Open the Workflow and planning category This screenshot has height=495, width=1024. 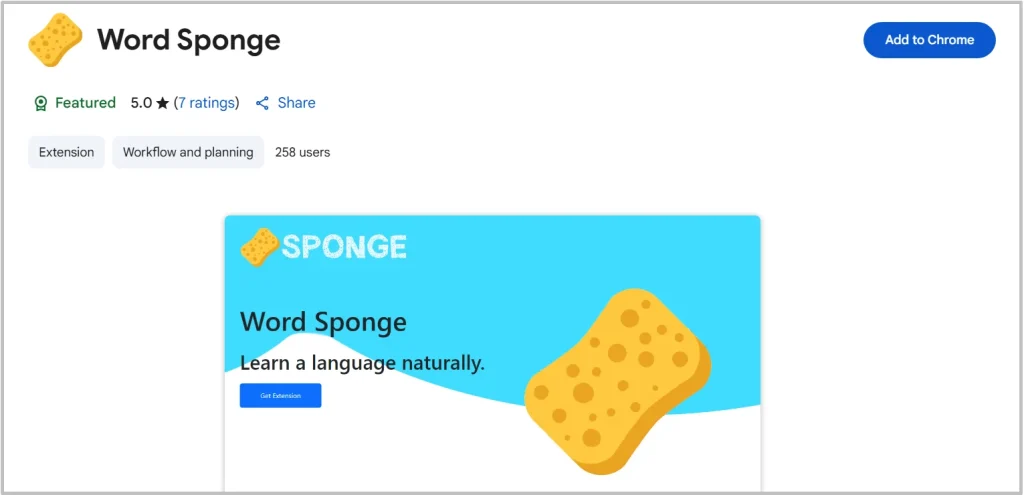point(188,153)
